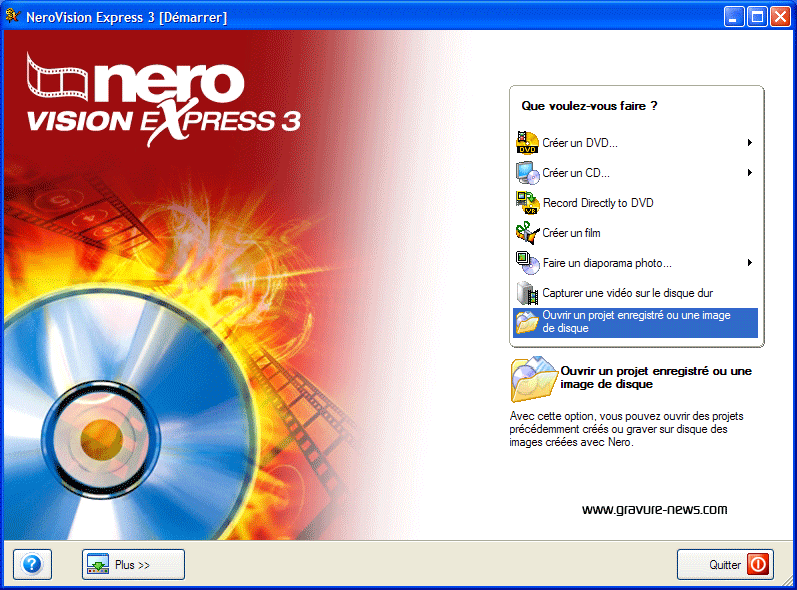Expand the Faire un diaporama photo arrow
The width and height of the screenshot is (797, 590).
click(x=750, y=263)
